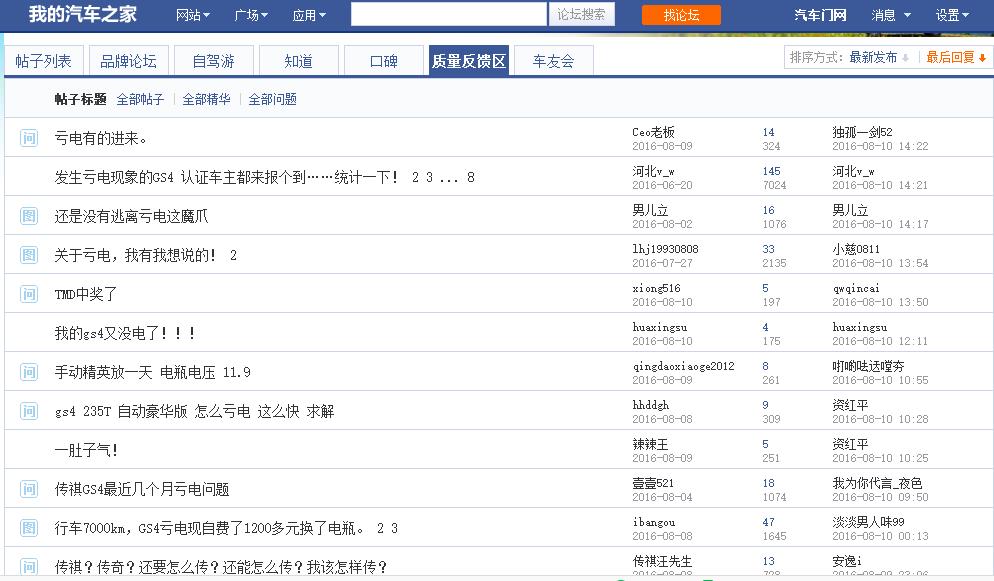
Task: View last replier qwqincai
Action: tap(856, 288)
